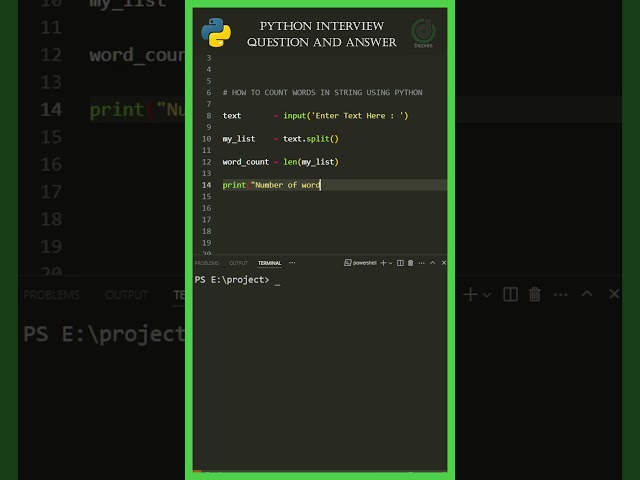
Task: Add a new terminal with the small plus icon
Action: tap(383, 263)
